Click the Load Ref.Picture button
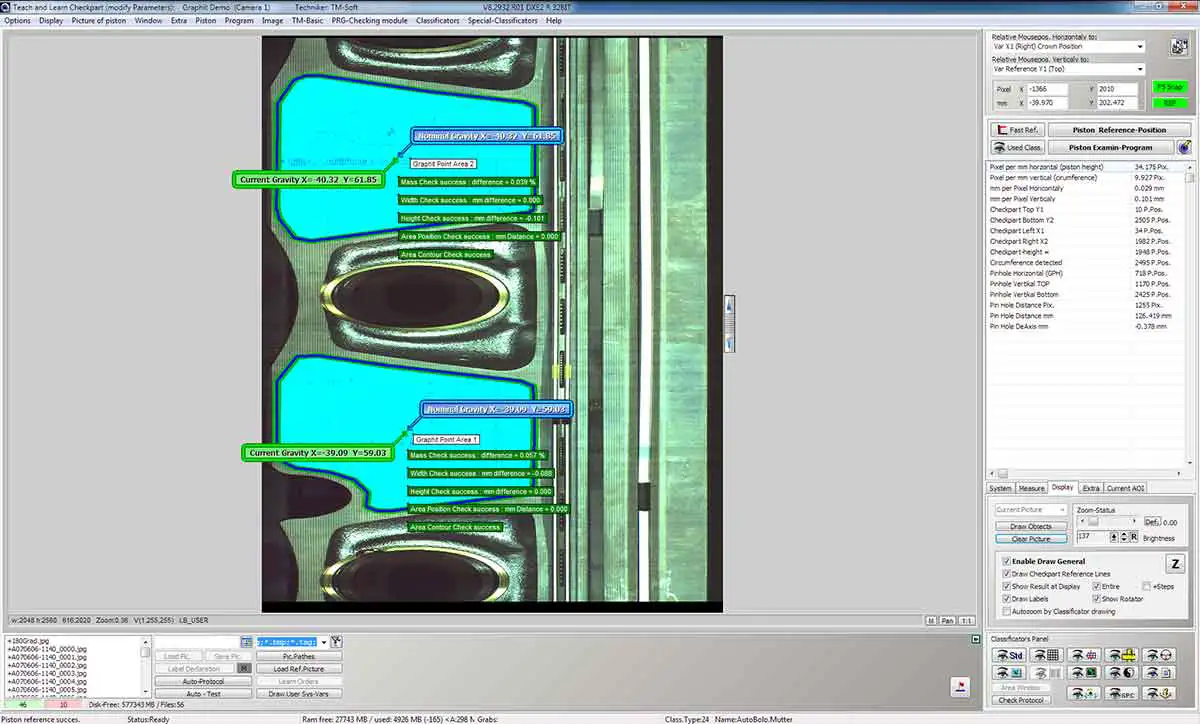 [299, 669]
